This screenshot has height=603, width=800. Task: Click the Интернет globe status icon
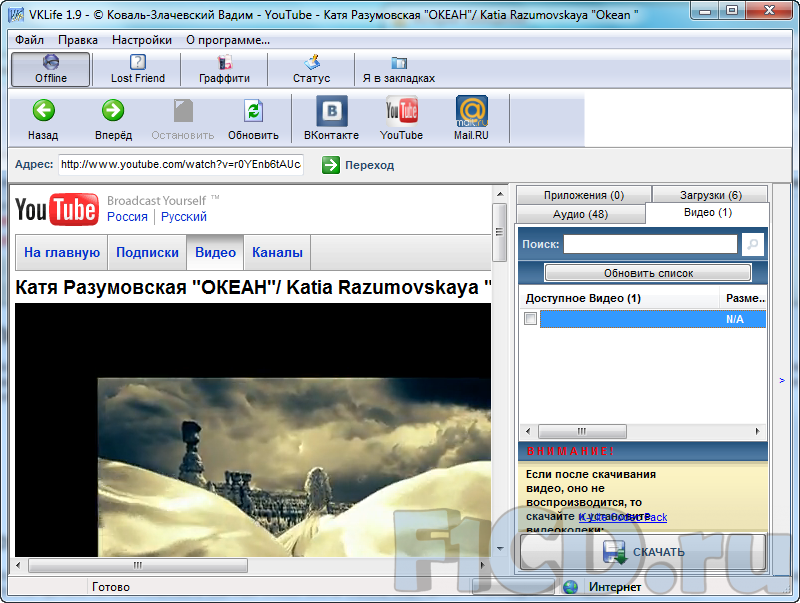(570, 587)
